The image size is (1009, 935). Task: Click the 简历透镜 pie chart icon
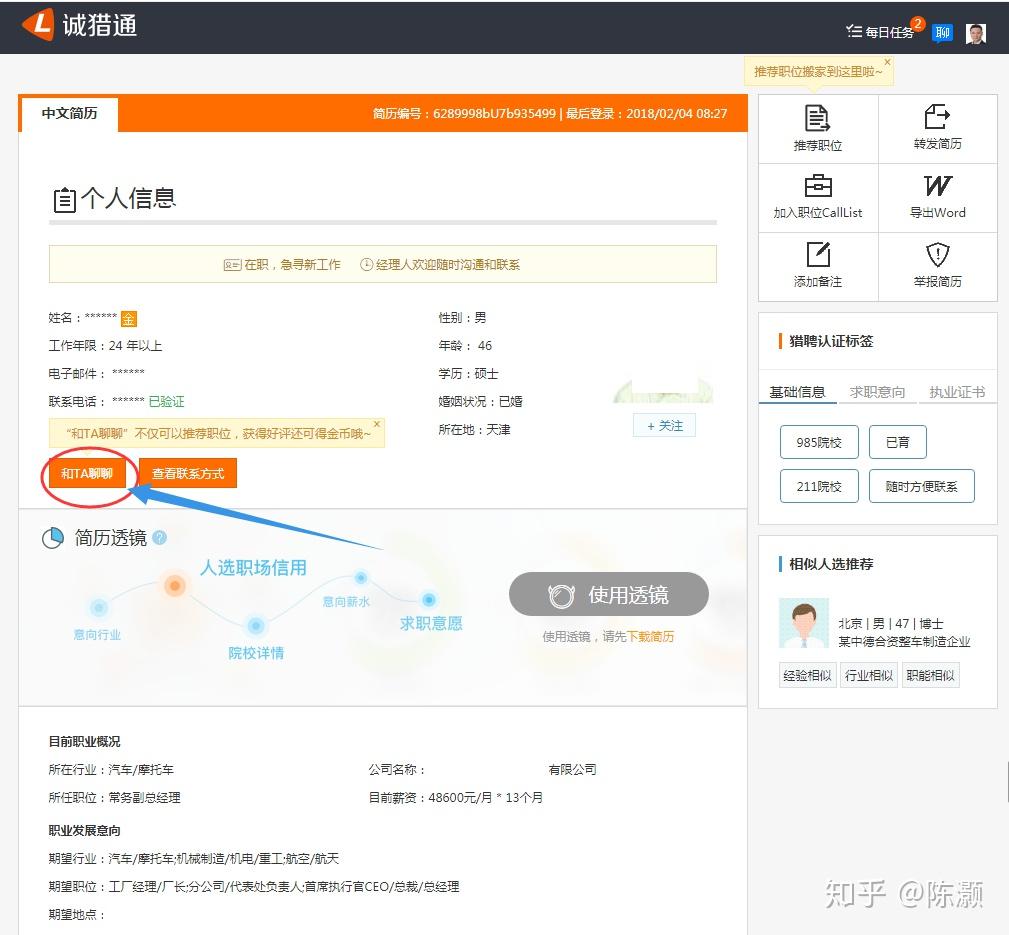pyautogui.click(x=53, y=538)
